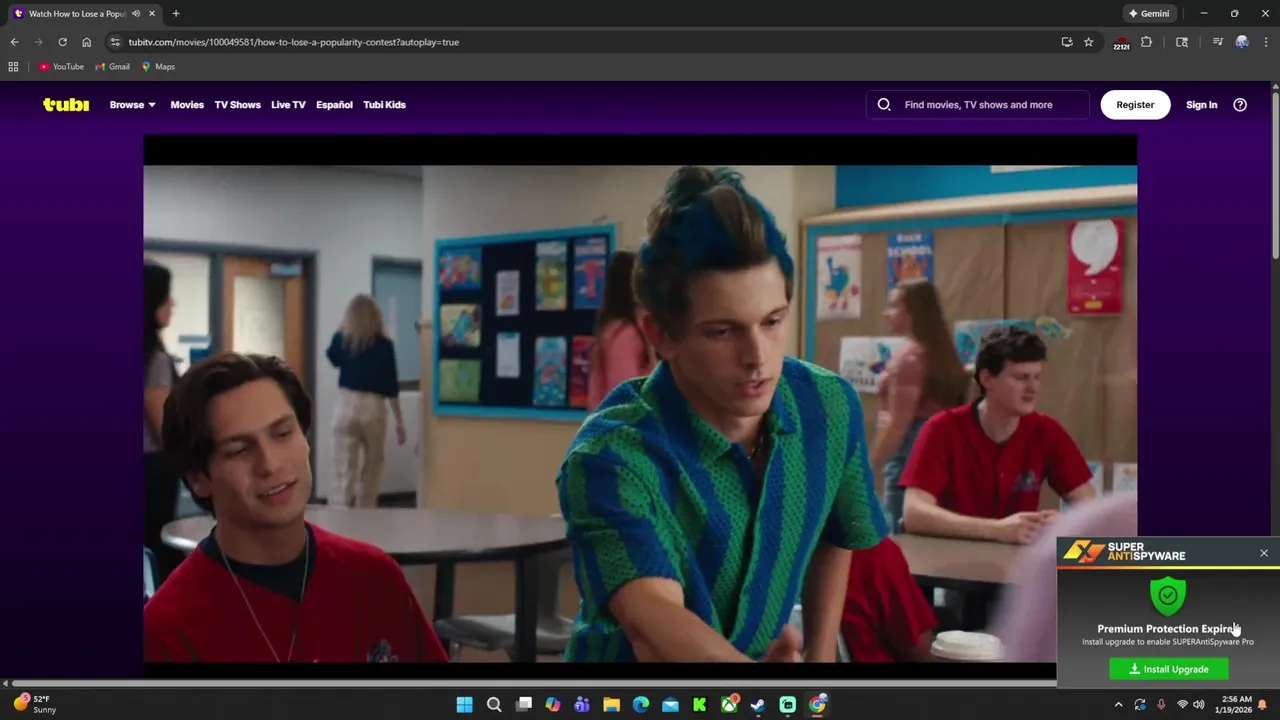
Task: View site information icon in address bar
Action: pos(115,42)
